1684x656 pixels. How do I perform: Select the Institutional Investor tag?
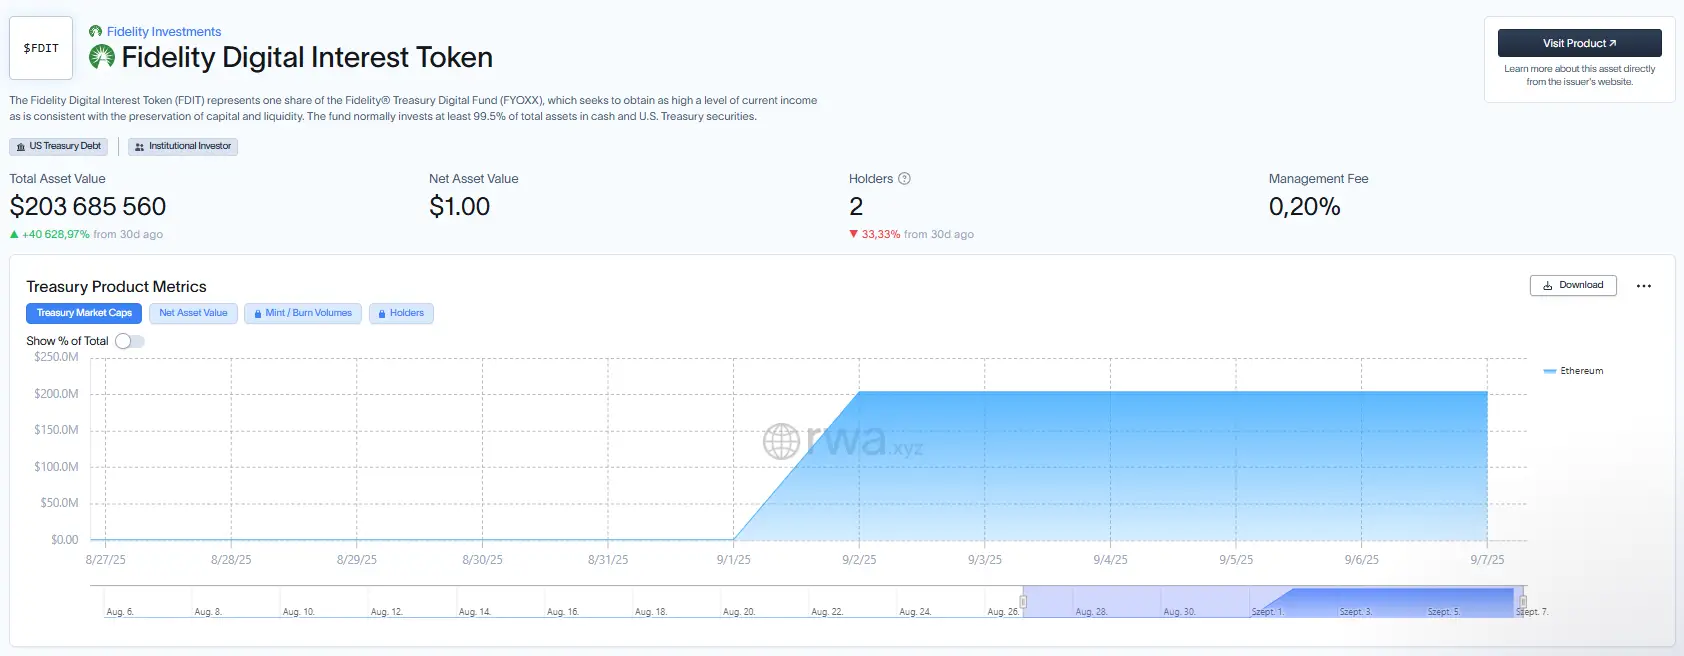[183, 146]
